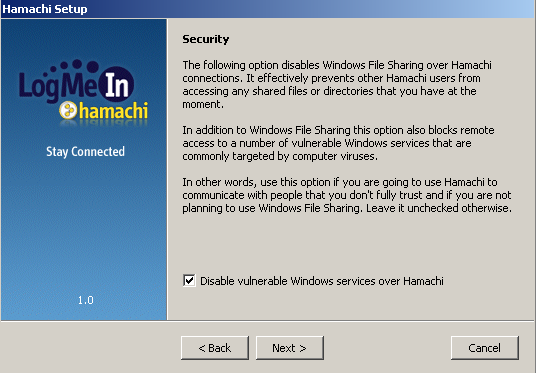Click the dotted arc above the LogMeIn logo
This screenshot has height=373, width=536.
coord(71,66)
